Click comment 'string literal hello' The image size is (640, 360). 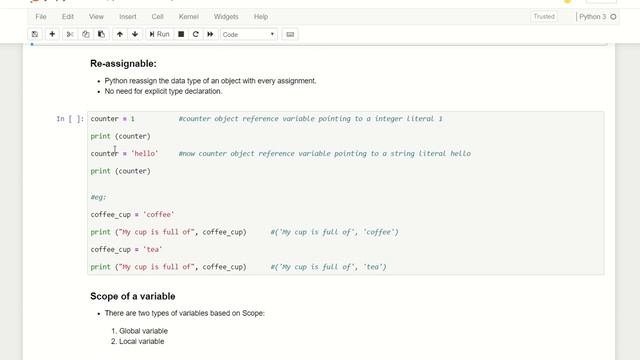click(x=431, y=153)
